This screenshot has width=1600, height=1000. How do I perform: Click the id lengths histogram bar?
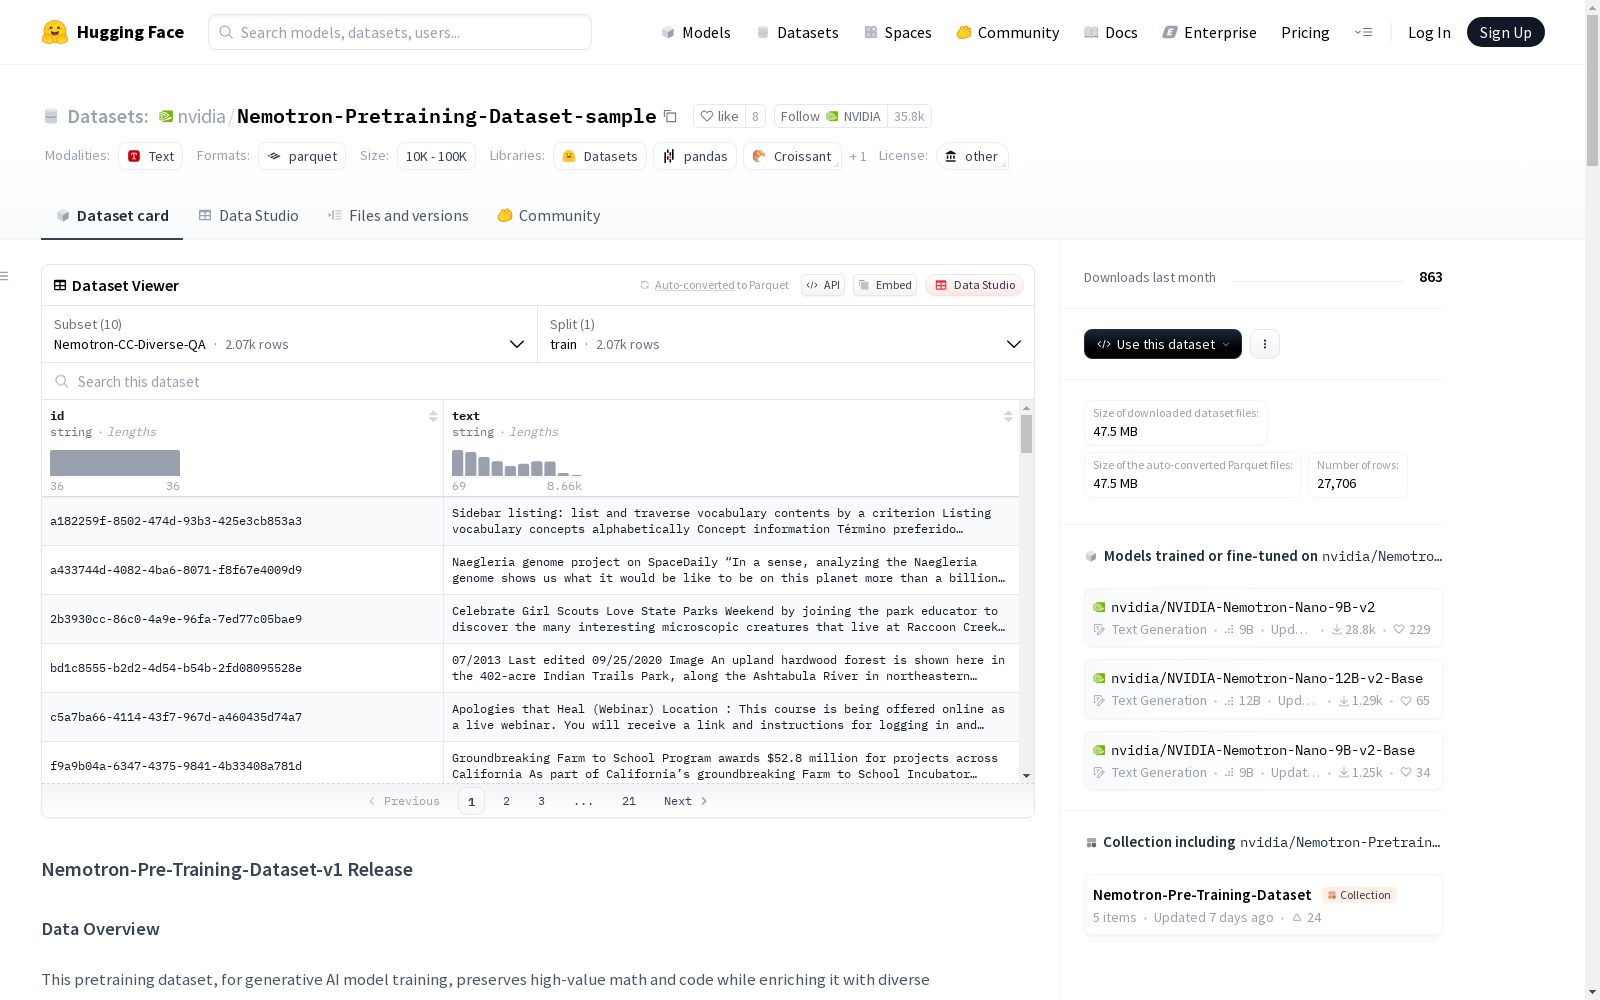pos(115,463)
